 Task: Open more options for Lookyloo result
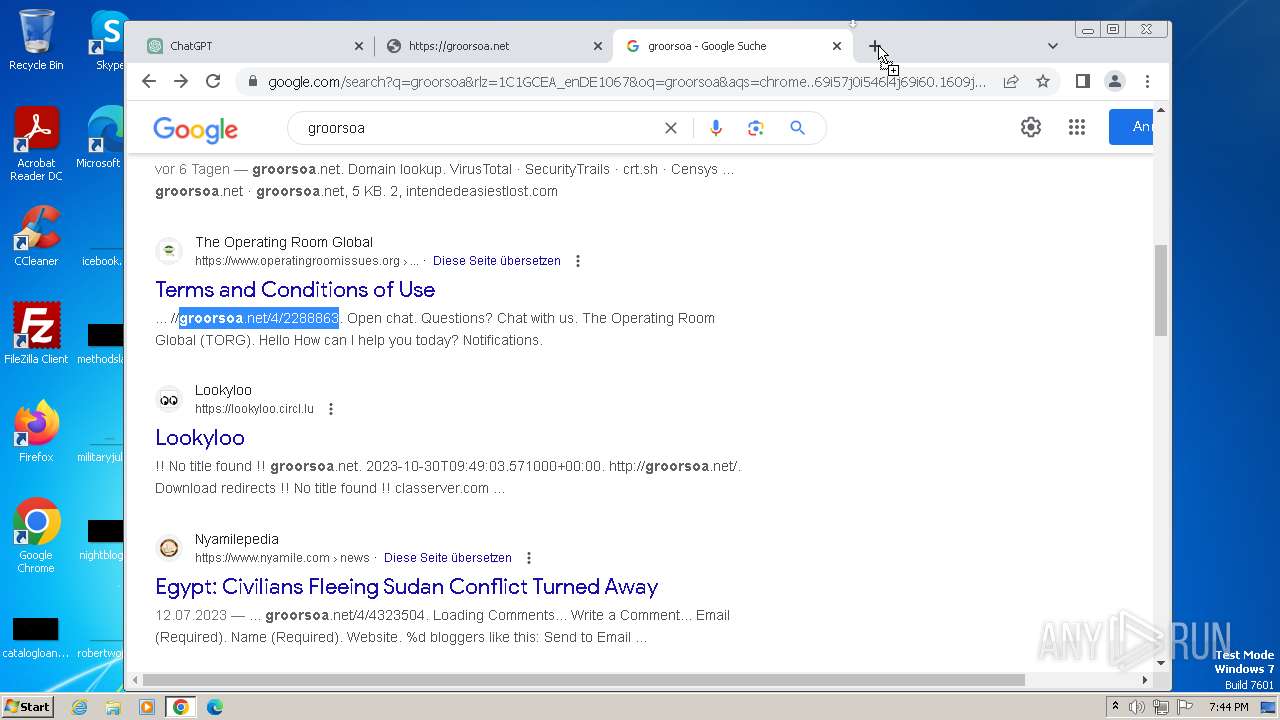pos(331,409)
